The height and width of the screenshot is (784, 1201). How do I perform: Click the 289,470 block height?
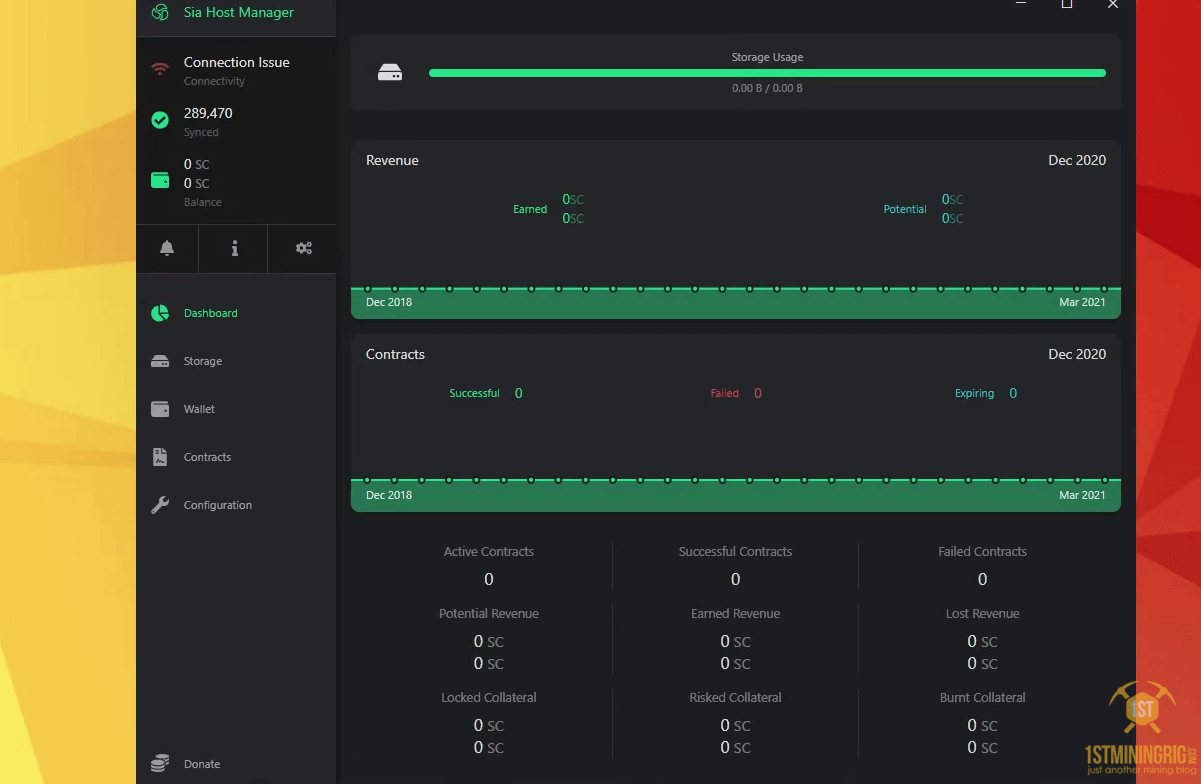tap(208, 113)
